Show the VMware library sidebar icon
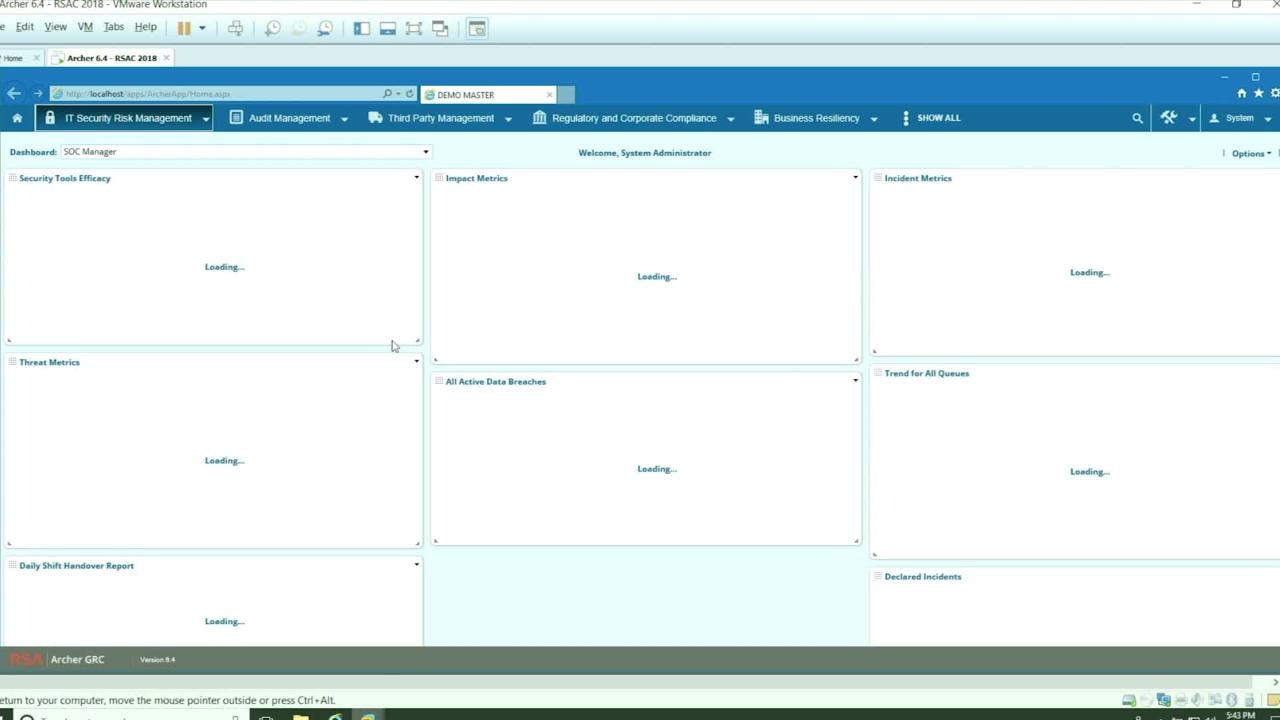Image resolution: width=1280 pixels, height=720 pixels. (x=361, y=28)
